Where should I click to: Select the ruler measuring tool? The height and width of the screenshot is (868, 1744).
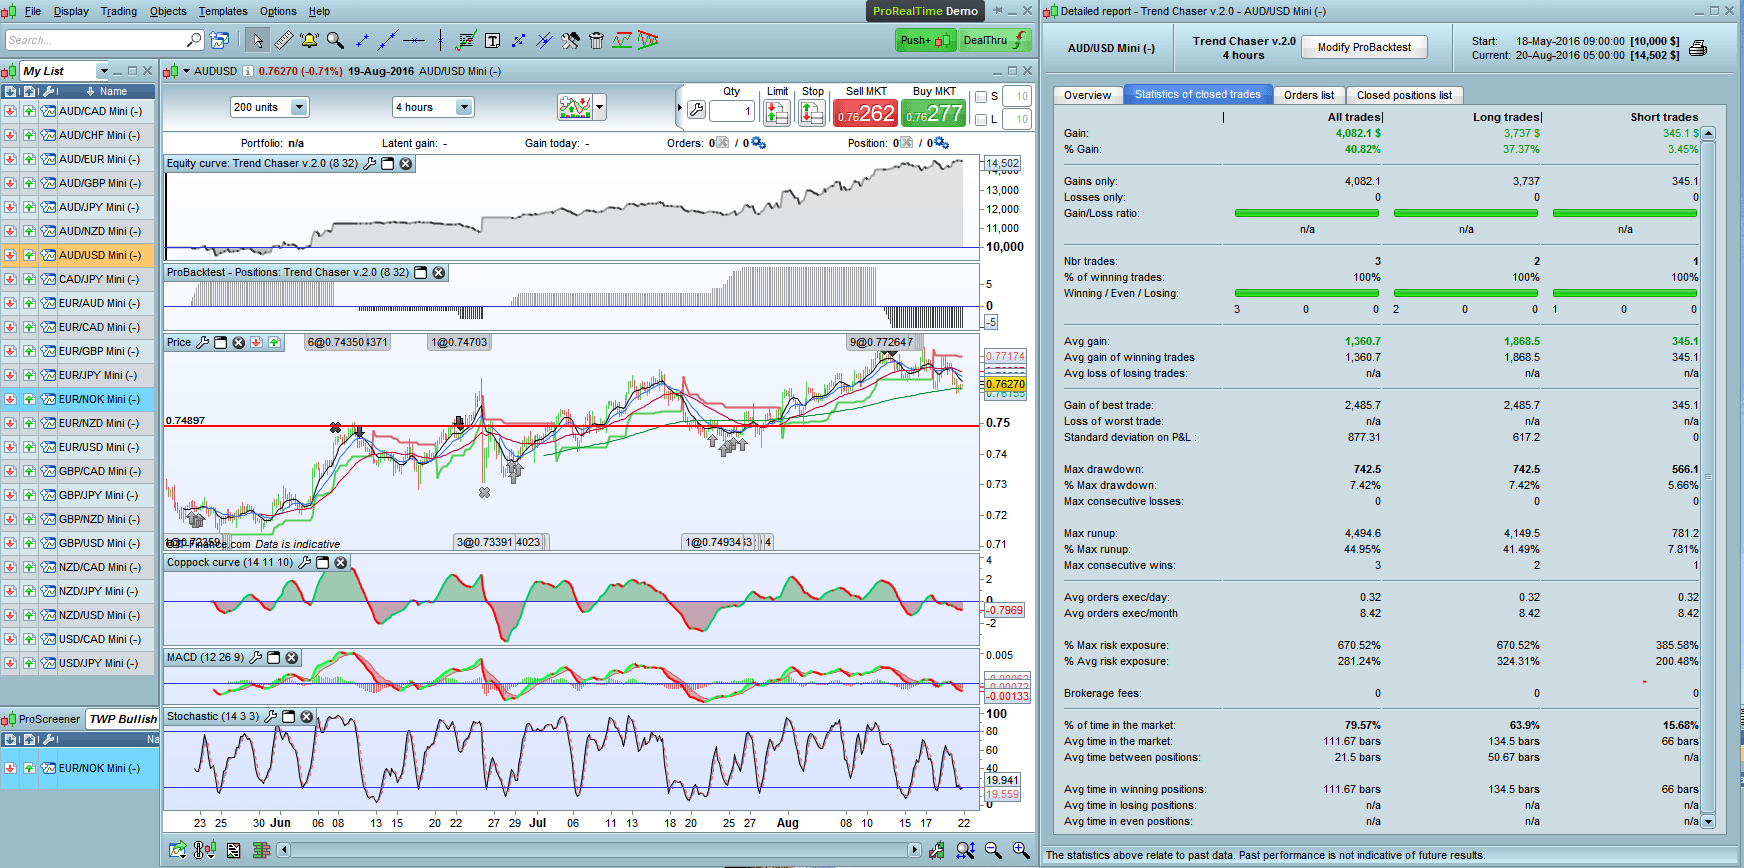pyautogui.click(x=284, y=40)
